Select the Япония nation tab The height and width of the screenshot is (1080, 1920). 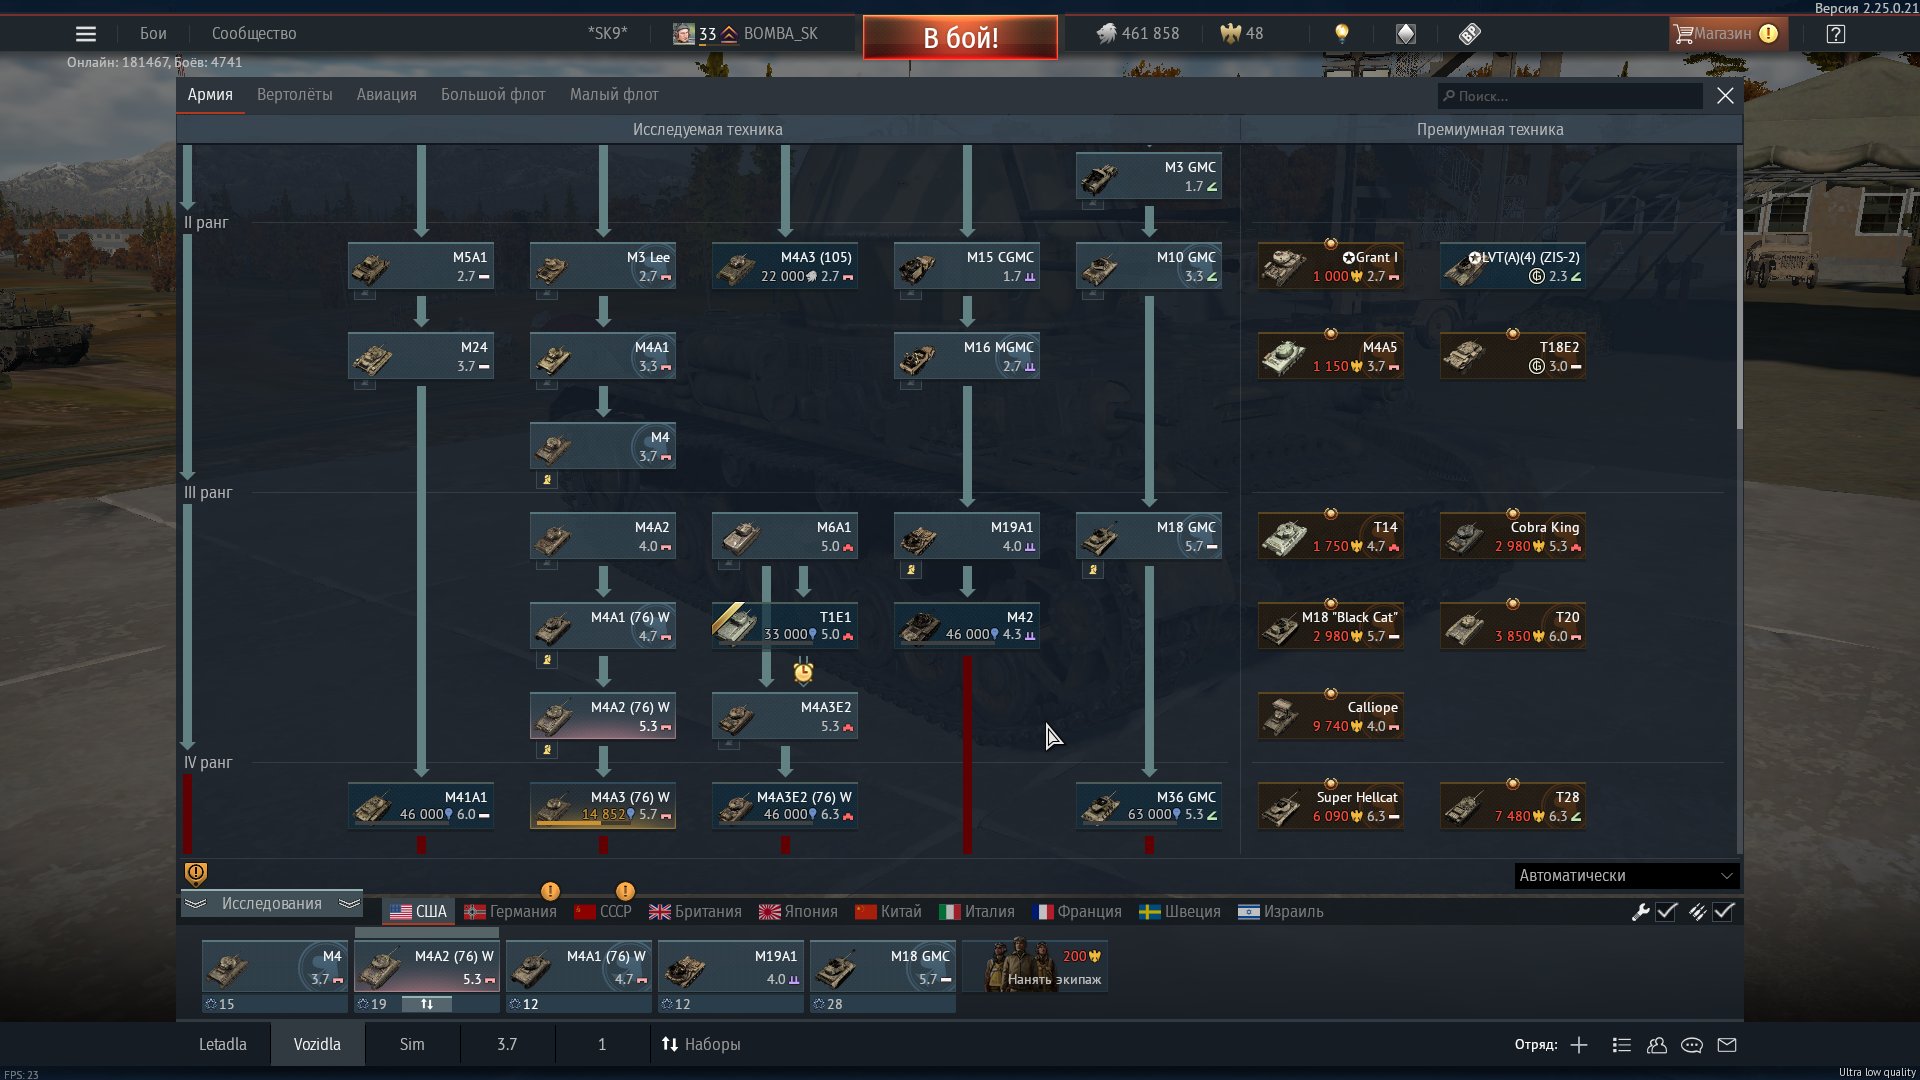(798, 912)
